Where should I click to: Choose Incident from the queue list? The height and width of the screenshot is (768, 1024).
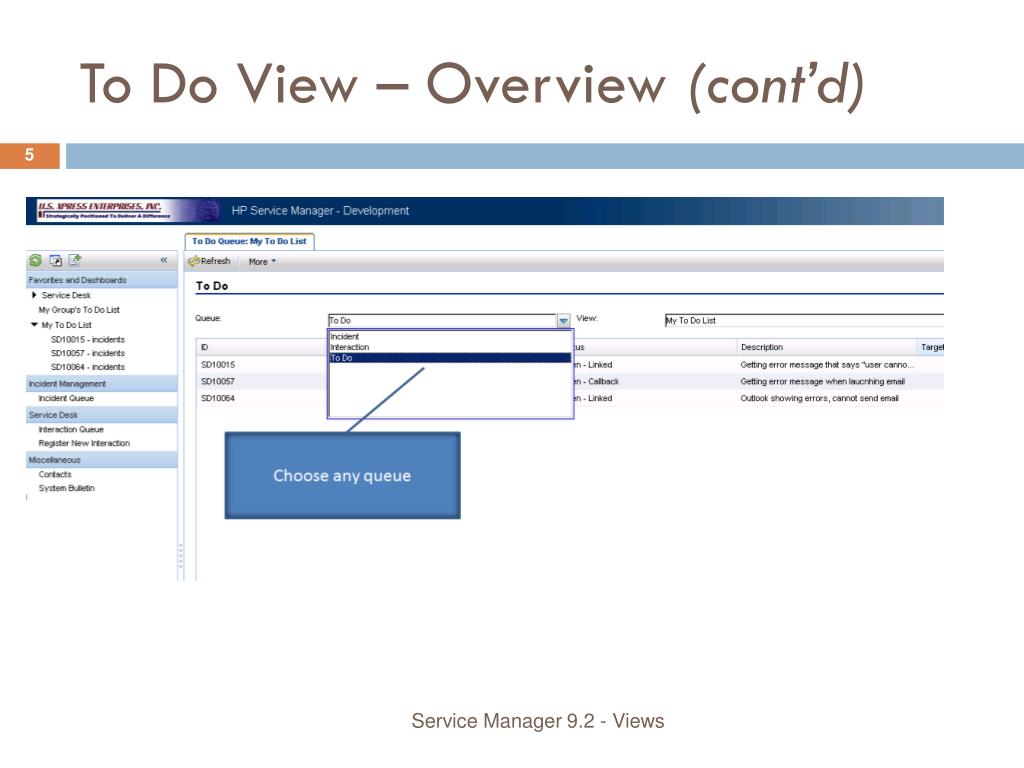pyautogui.click(x=450, y=336)
